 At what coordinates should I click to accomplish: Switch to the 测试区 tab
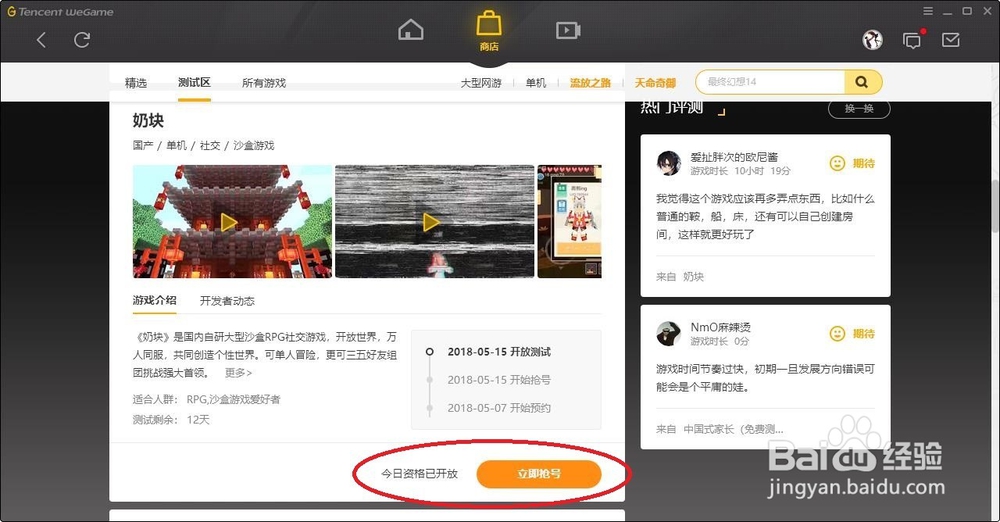pyautogui.click(x=194, y=82)
